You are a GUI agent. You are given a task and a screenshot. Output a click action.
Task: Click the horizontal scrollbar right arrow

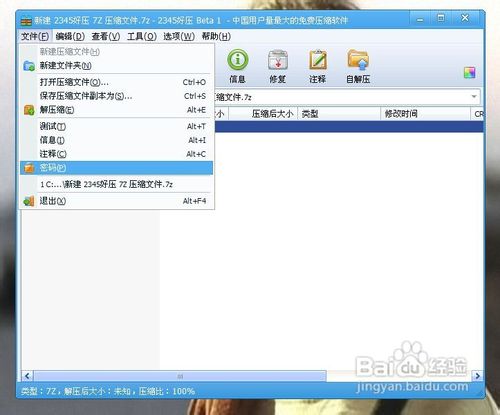point(477,376)
